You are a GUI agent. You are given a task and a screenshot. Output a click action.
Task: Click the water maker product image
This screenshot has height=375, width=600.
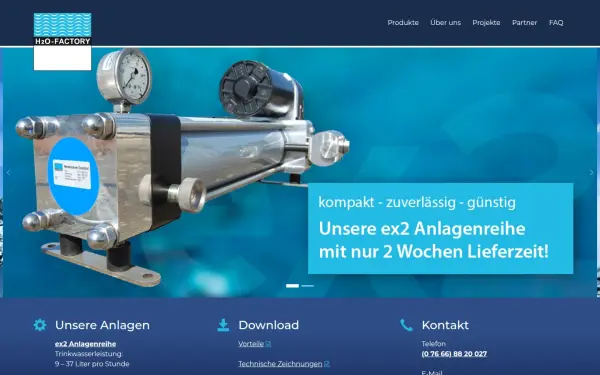click(x=182, y=168)
